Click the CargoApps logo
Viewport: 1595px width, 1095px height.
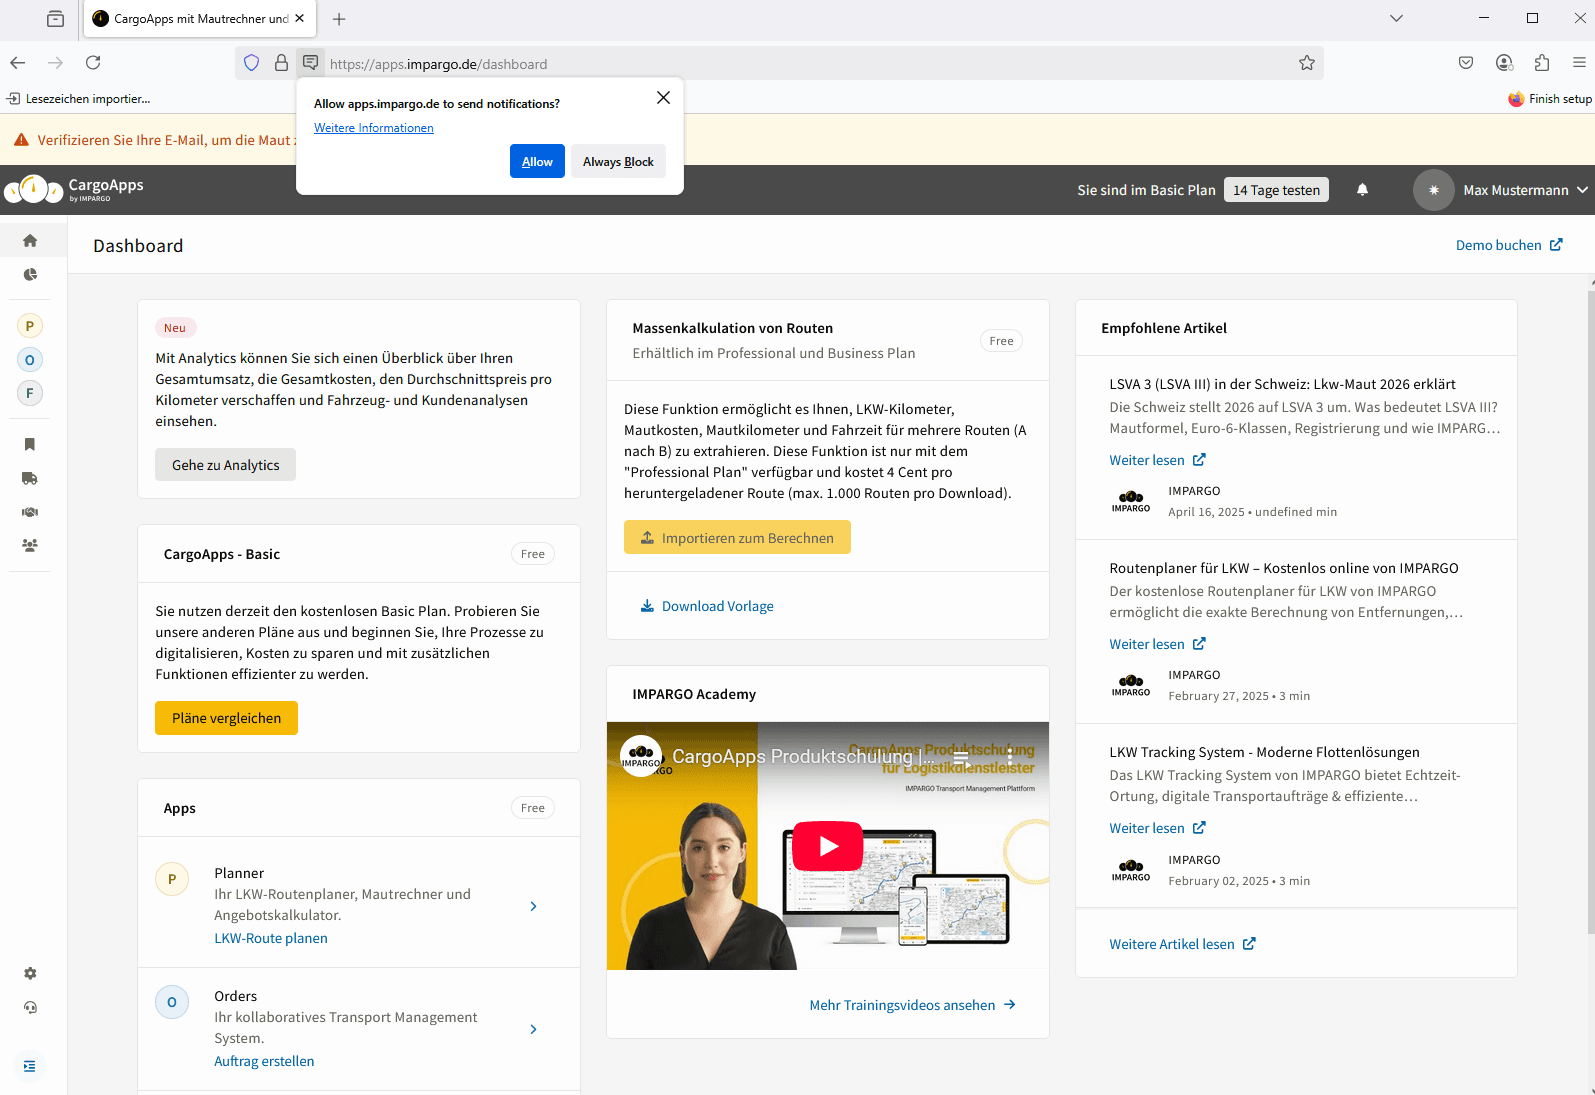coord(75,188)
